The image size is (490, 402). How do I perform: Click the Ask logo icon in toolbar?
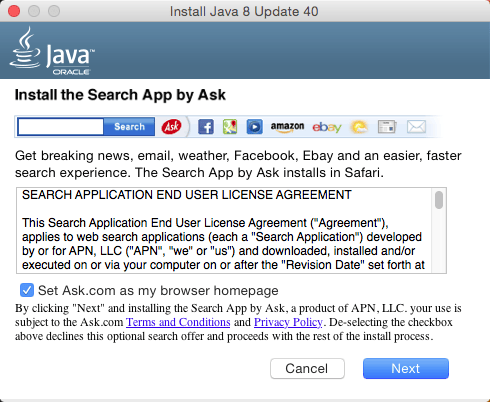[171, 127]
